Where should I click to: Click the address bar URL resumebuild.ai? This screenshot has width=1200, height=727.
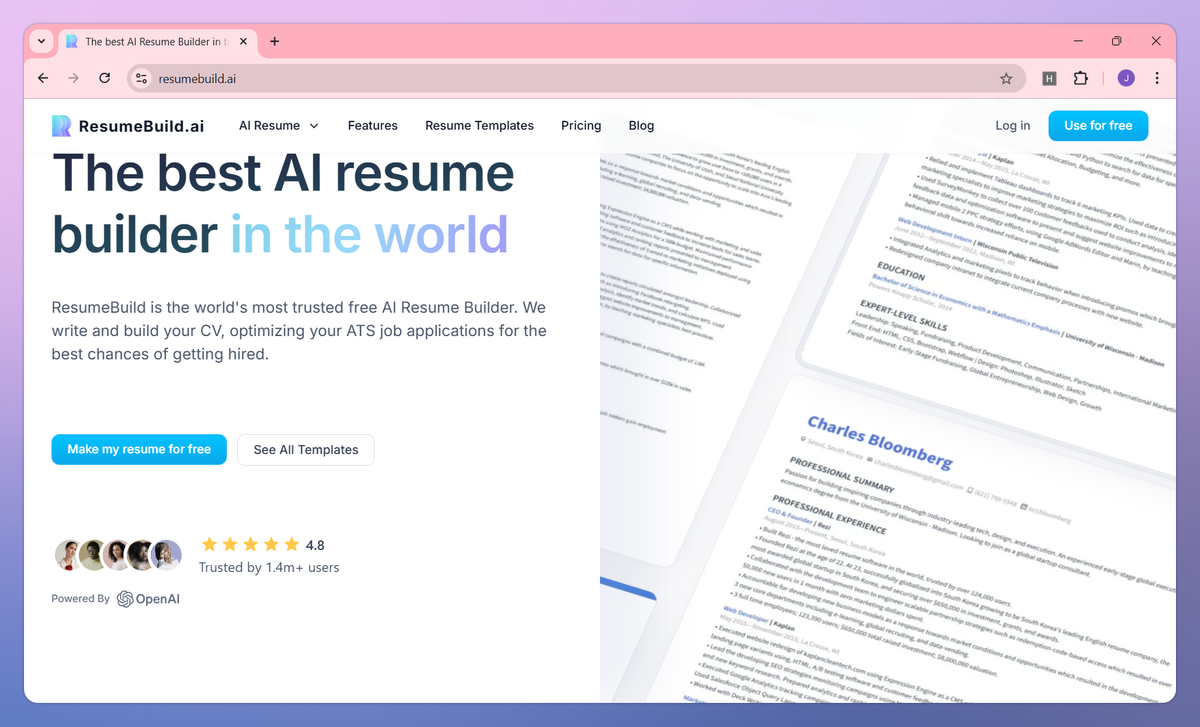pyautogui.click(x=197, y=78)
